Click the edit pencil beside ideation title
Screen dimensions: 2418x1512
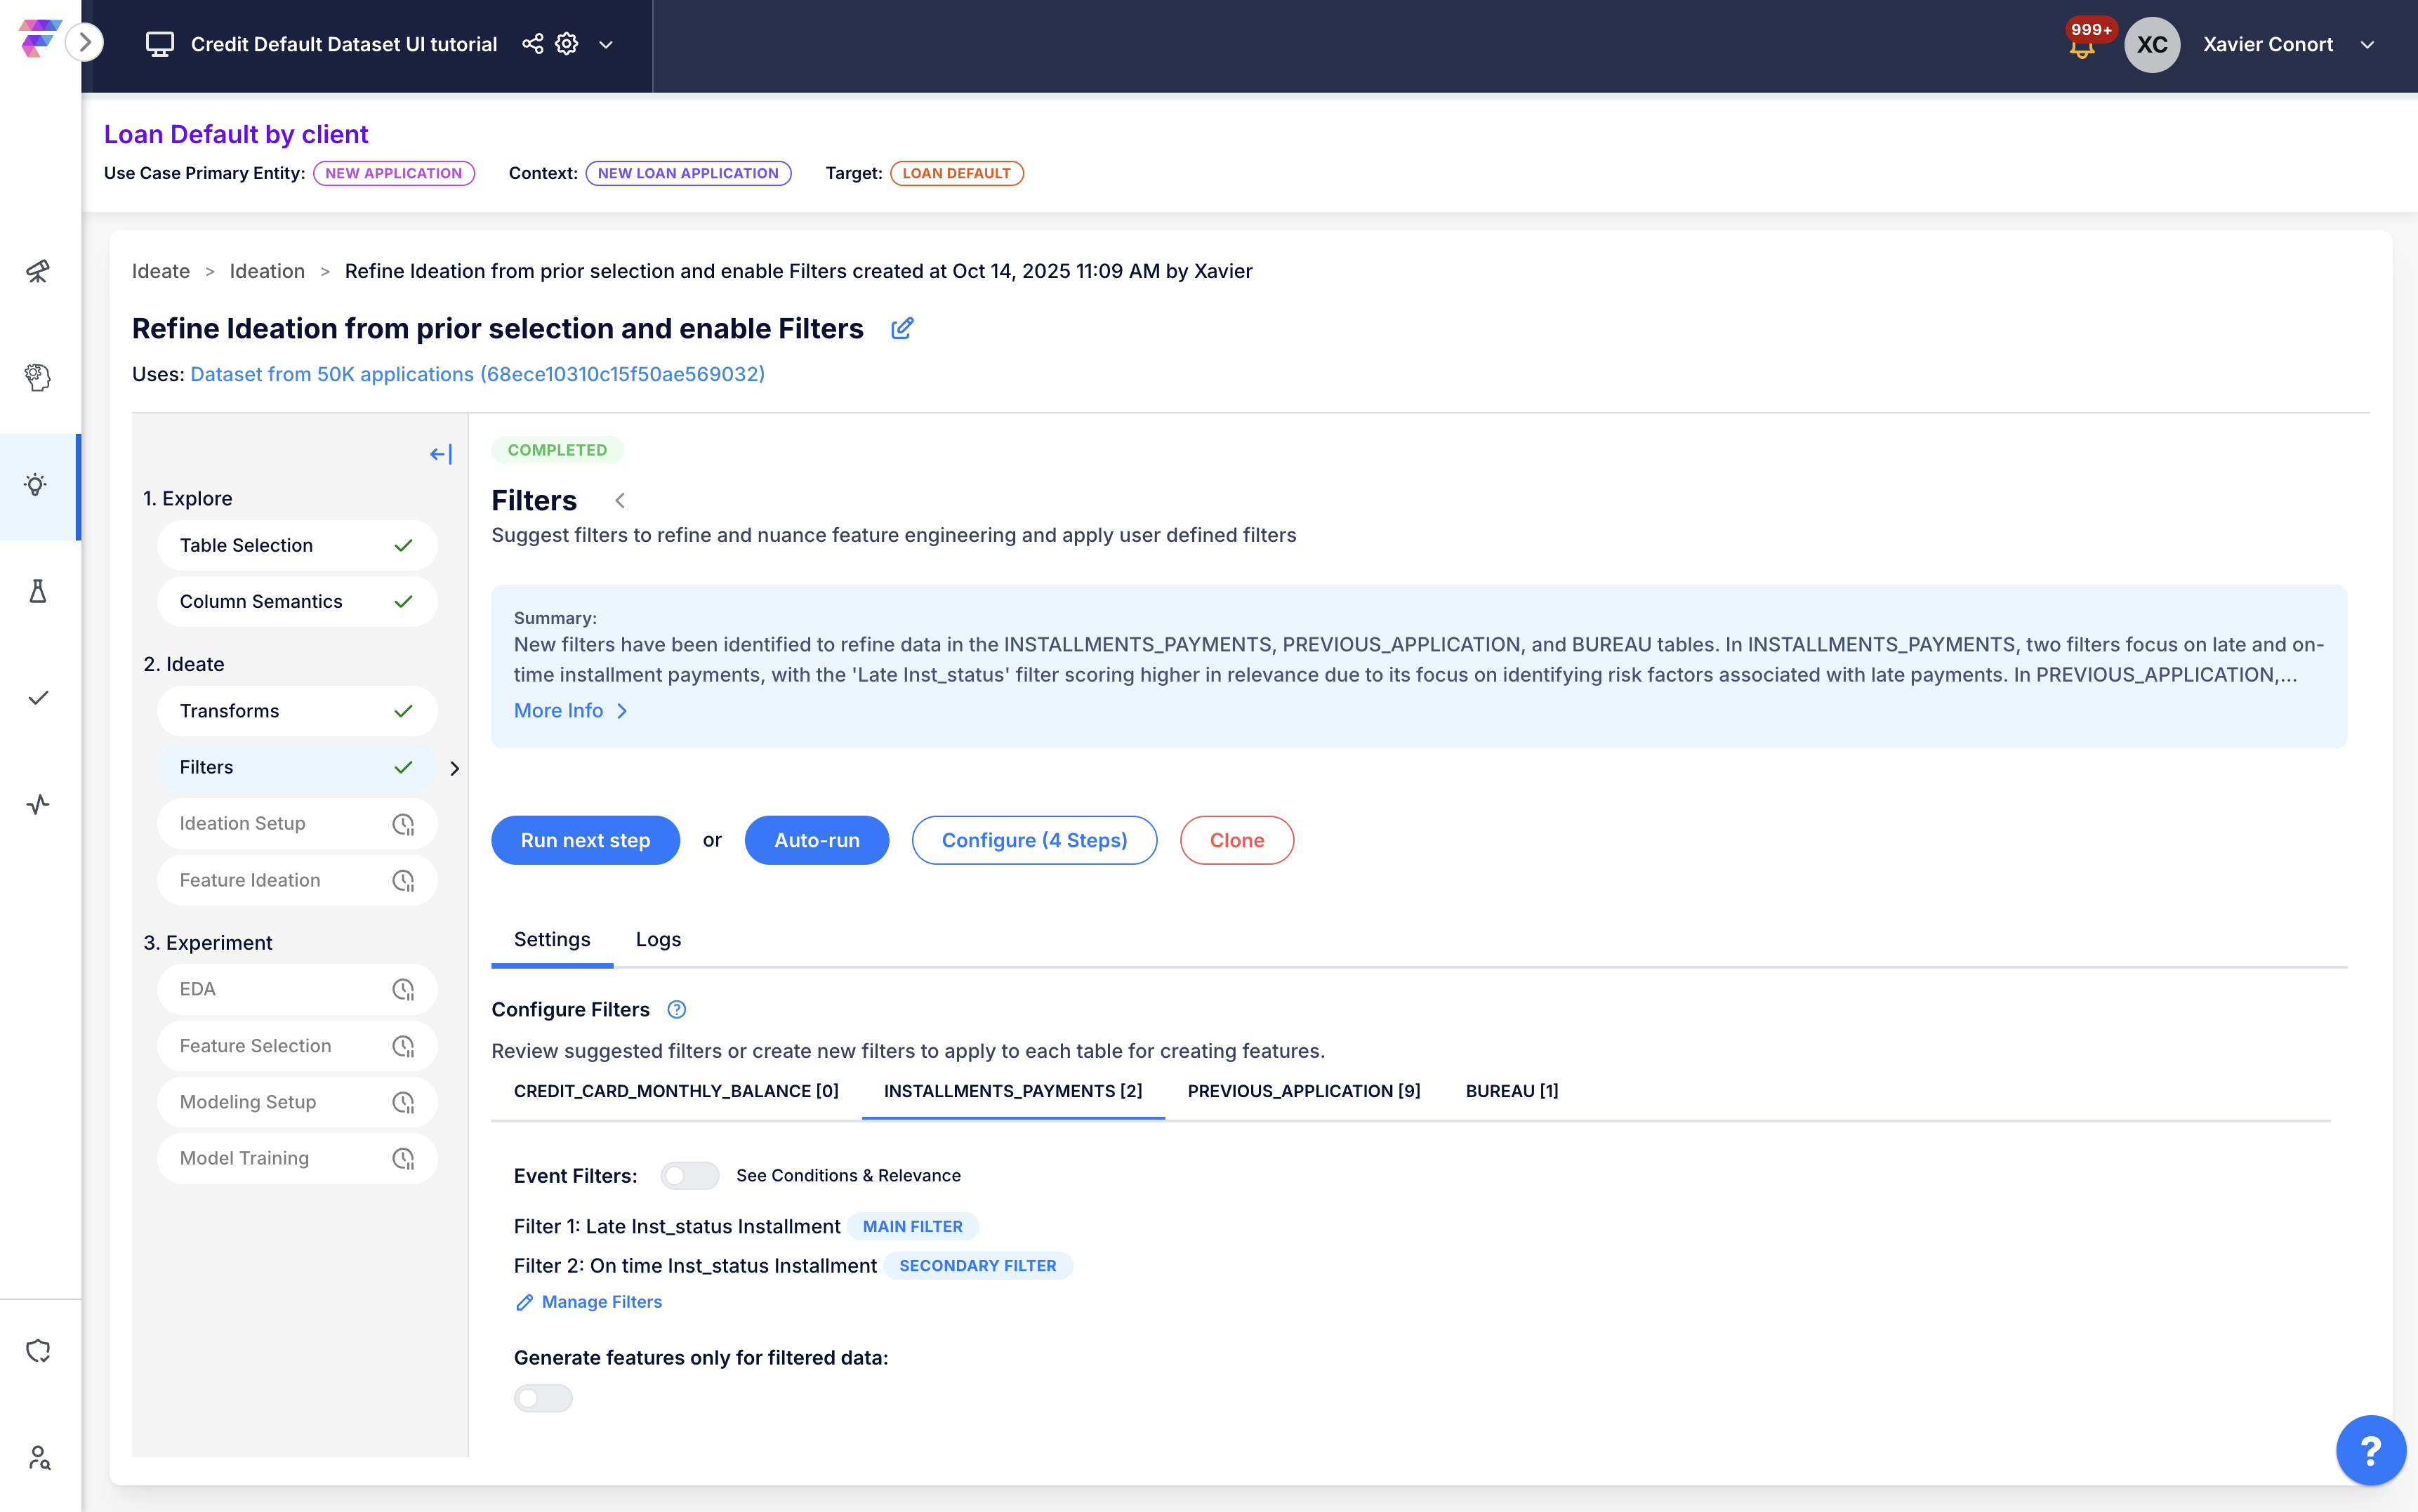tap(902, 328)
